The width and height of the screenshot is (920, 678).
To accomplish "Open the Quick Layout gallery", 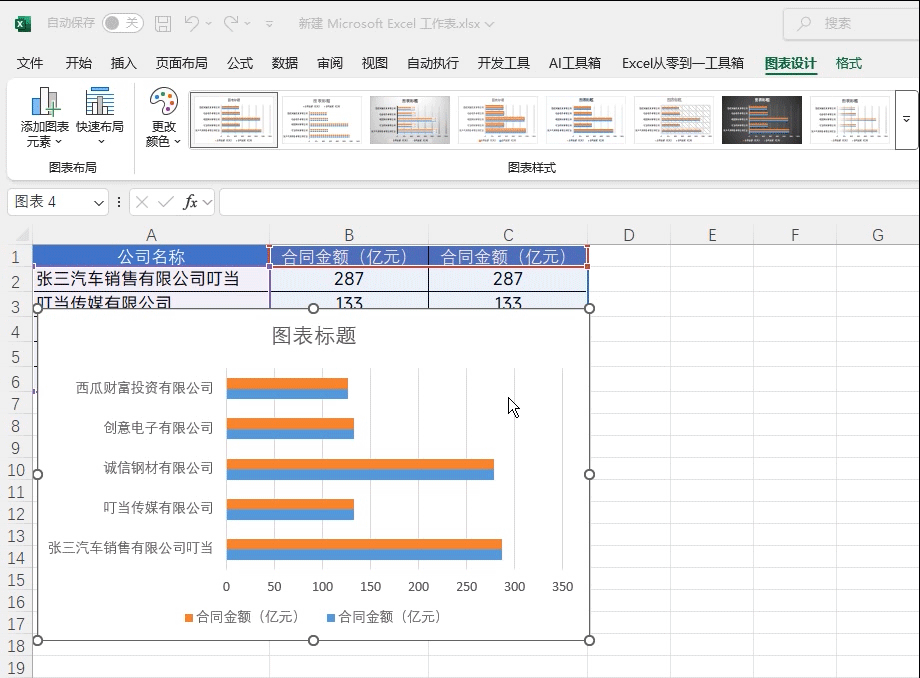I will click(100, 118).
